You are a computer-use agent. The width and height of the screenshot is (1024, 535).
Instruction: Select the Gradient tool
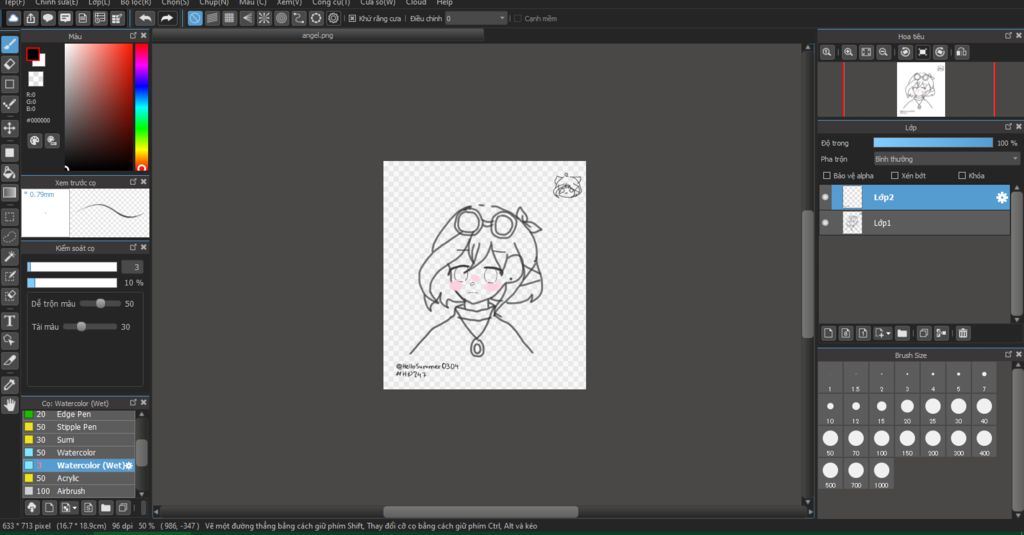point(9,193)
